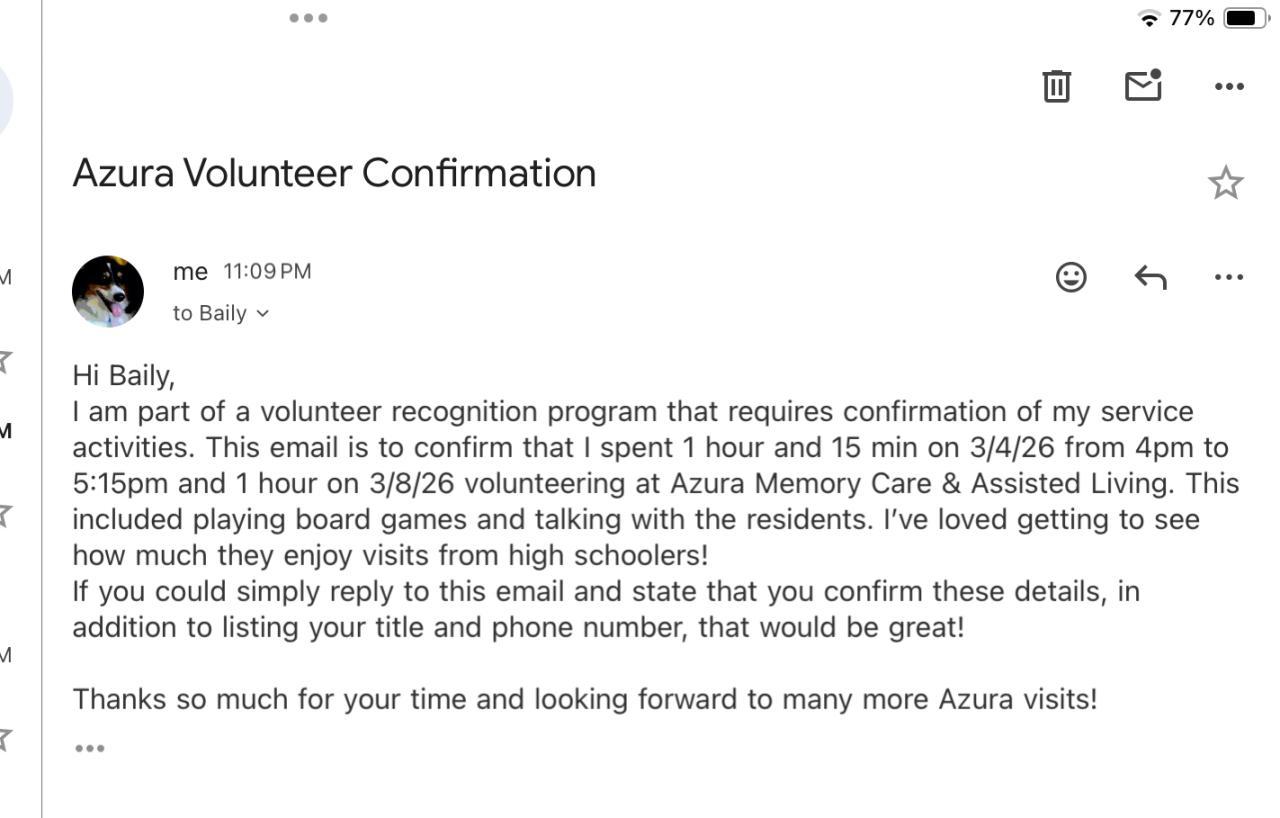Open the iPad multitasking dots at top
The width and height of the screenshot is (1280, 818).
pyautogui.click(x=308, y=18)
